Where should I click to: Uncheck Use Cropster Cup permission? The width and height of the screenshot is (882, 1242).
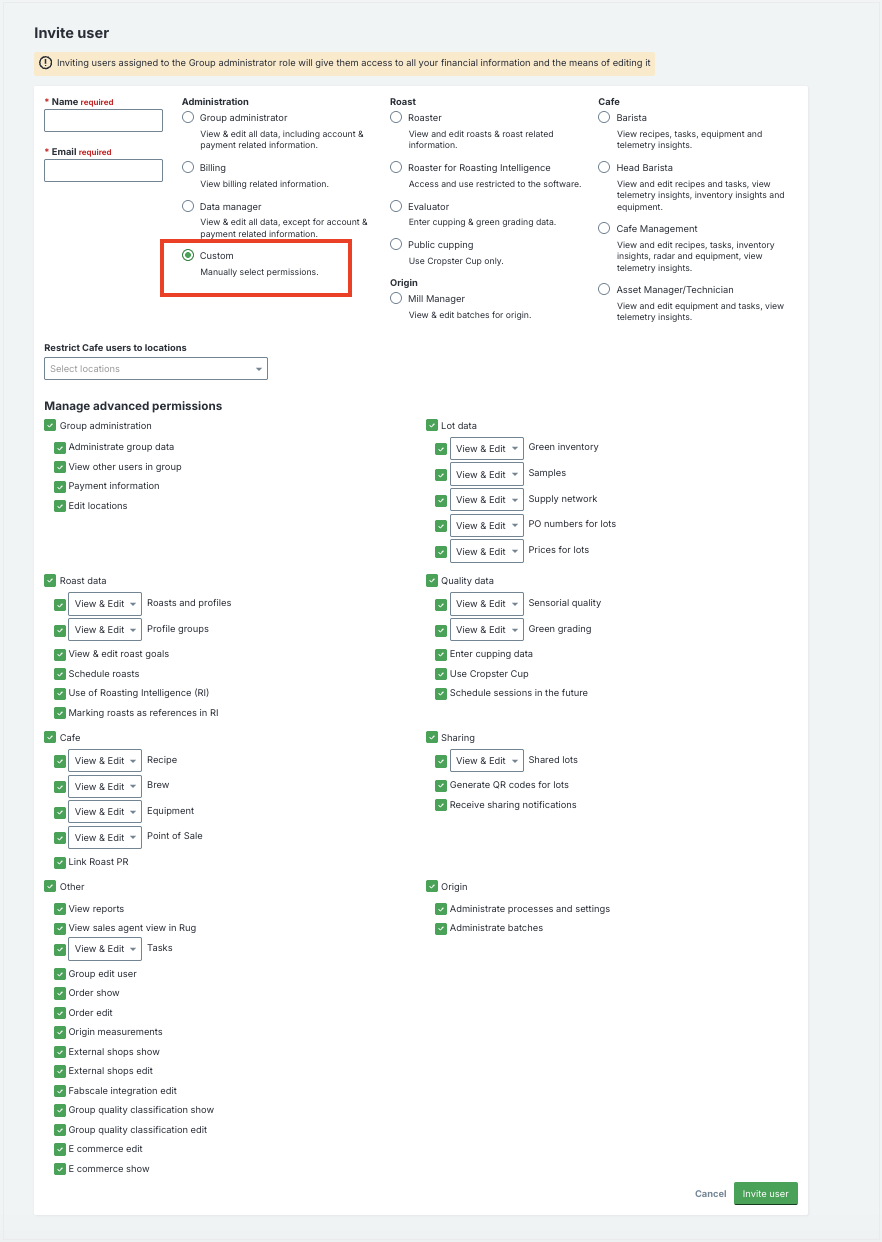tap(441, 674)
